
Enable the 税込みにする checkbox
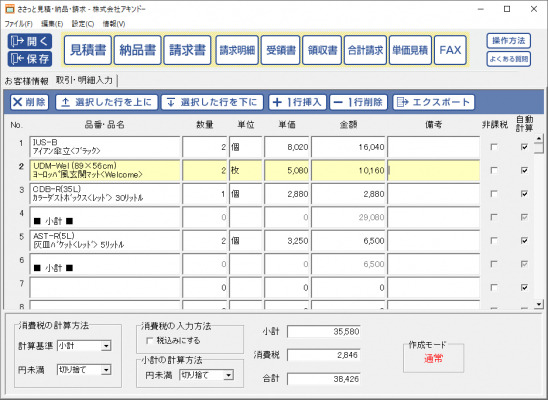point(149,340)
